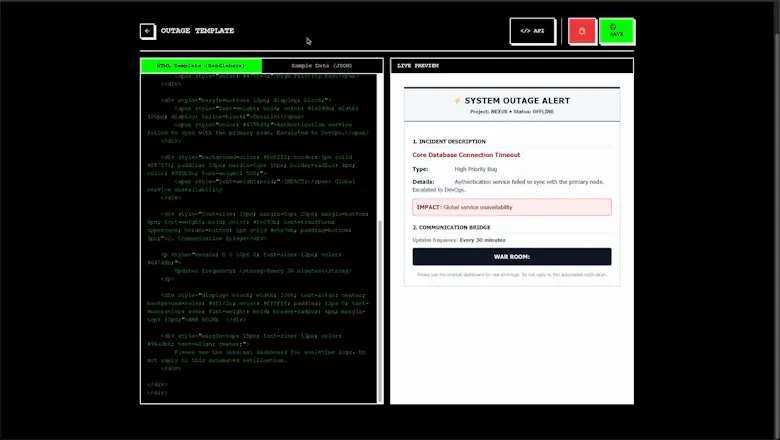Click the lightning bolt icon in alert header
780x440 pixels.
tap(457, 100)
